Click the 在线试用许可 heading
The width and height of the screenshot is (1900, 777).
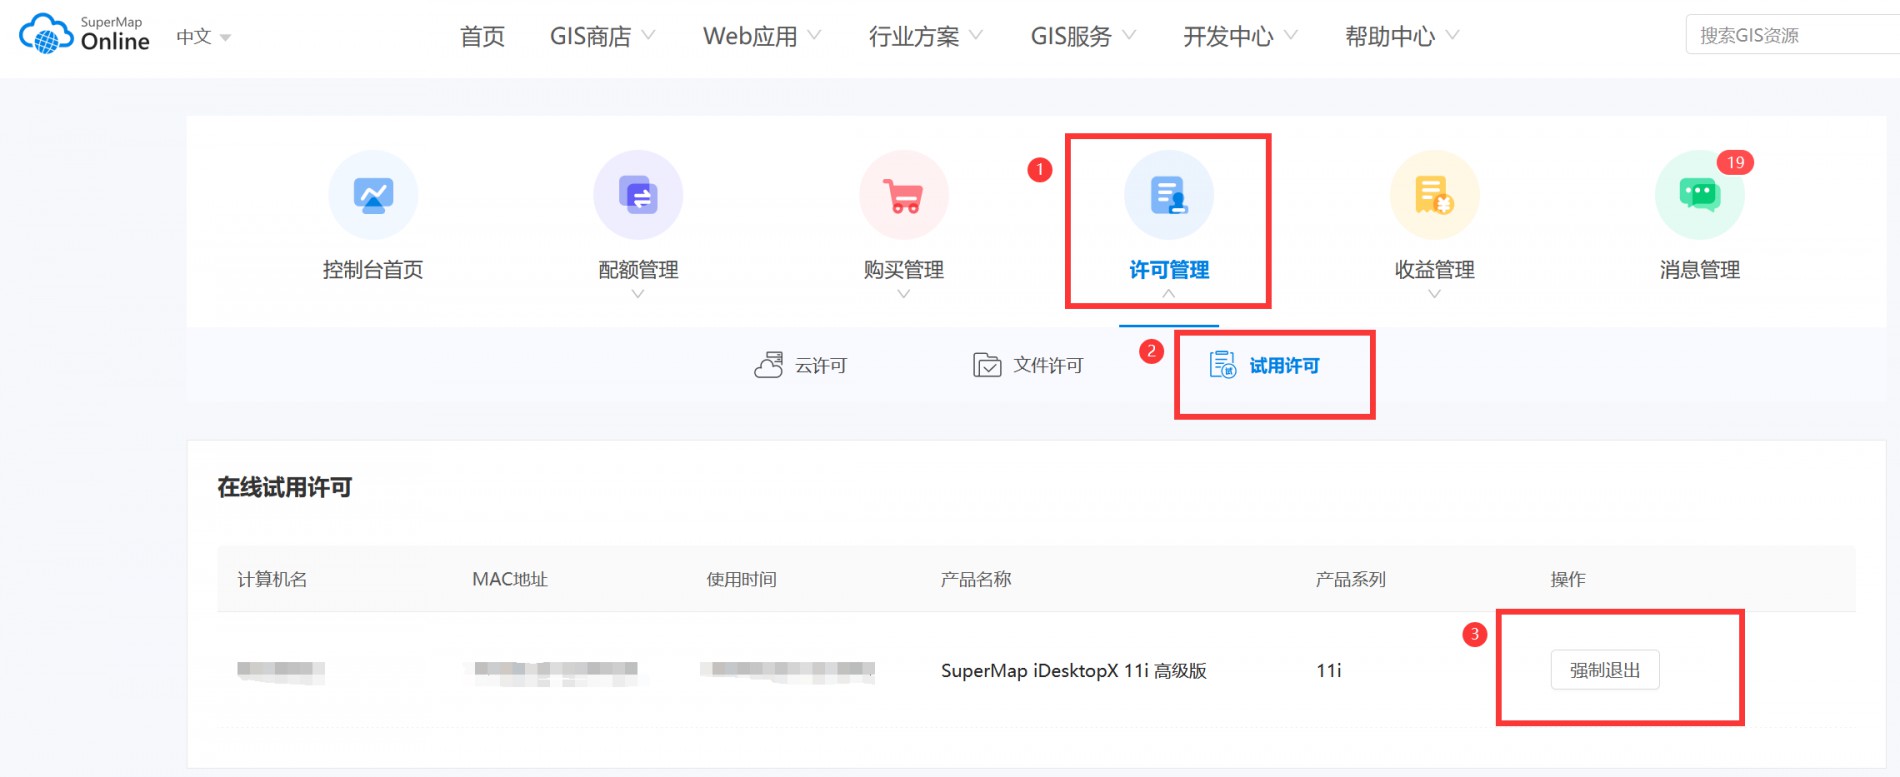pos(285,487)
